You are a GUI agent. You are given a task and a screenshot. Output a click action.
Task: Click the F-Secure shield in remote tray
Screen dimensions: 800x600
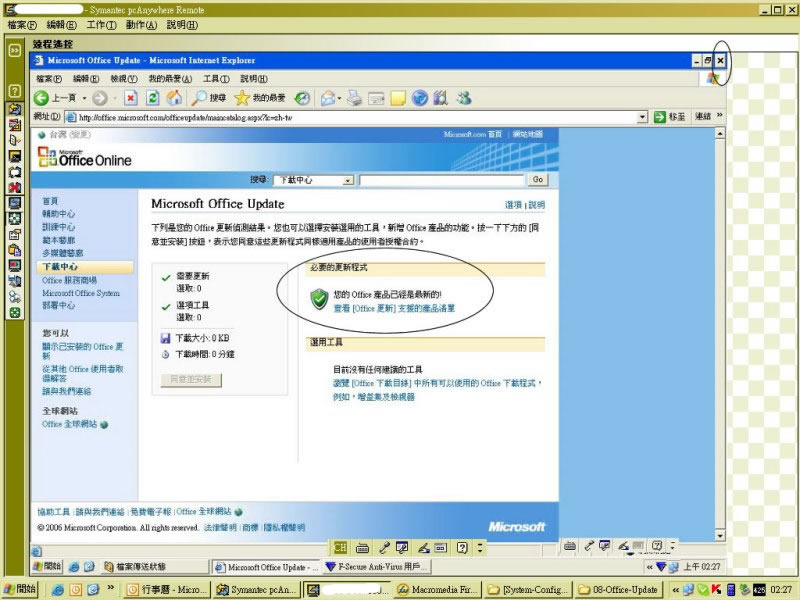click(x=661, y=566)
